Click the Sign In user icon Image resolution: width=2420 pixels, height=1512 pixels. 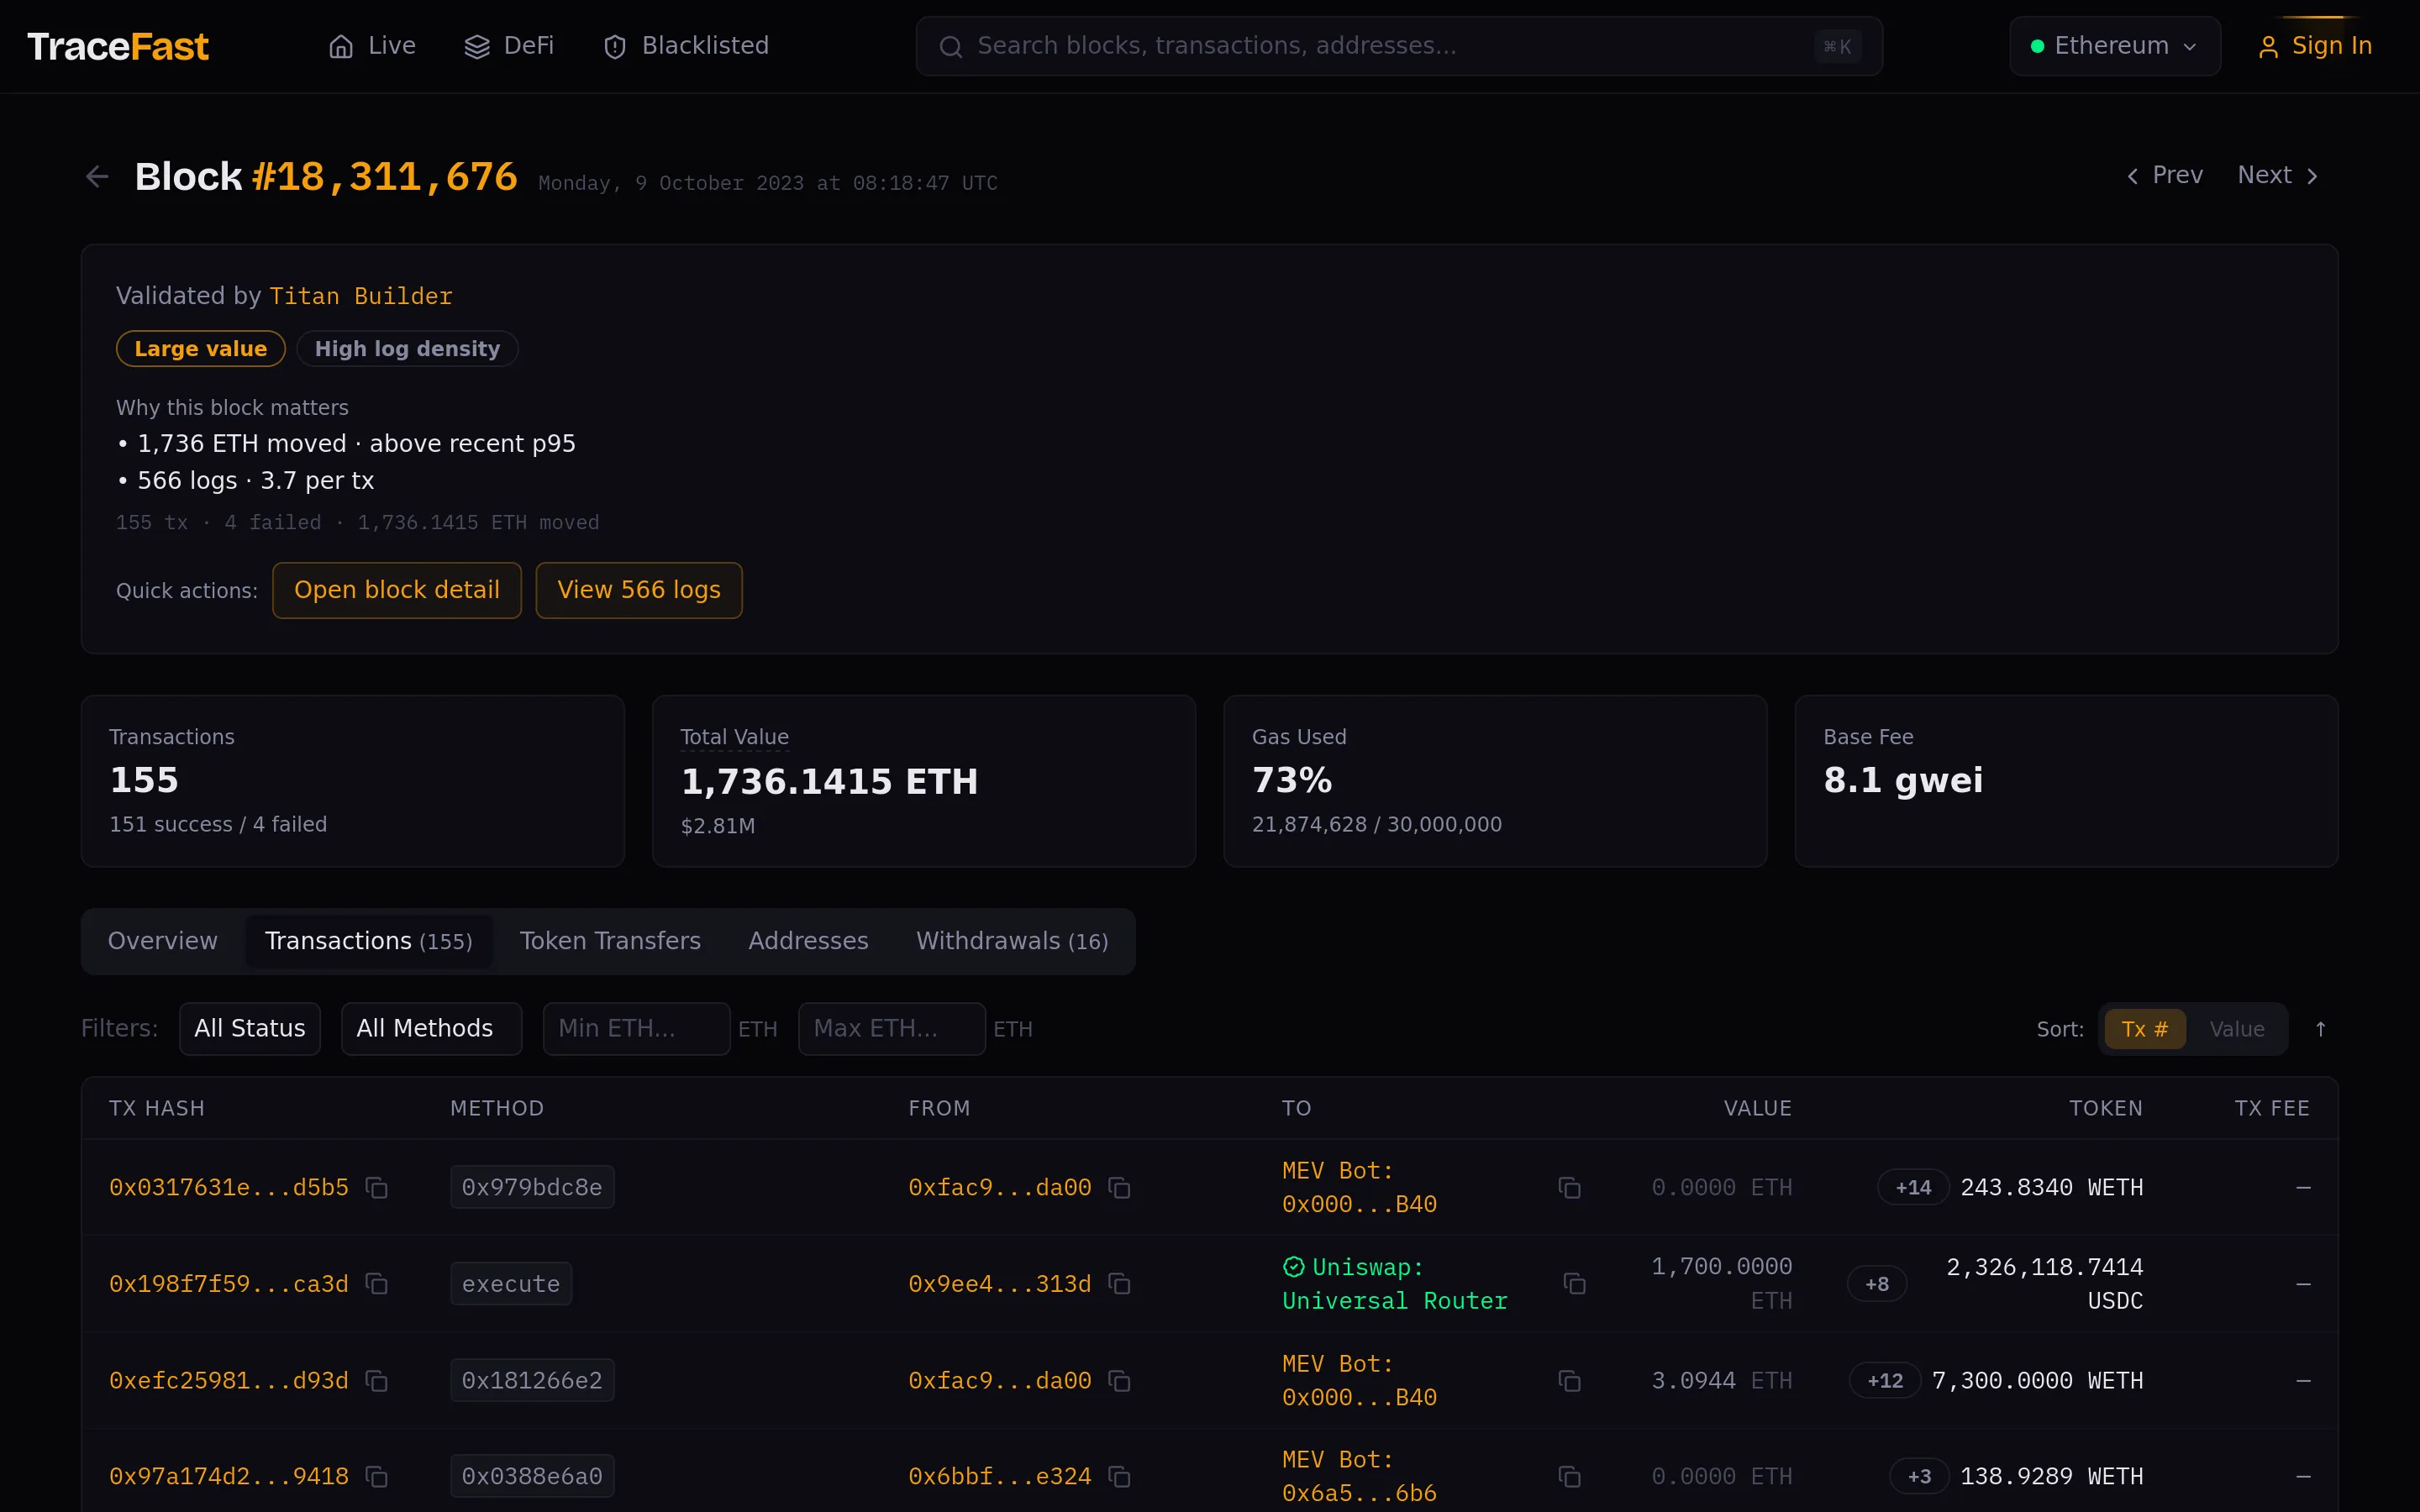pyautogui.click(x=2268, y=46)
